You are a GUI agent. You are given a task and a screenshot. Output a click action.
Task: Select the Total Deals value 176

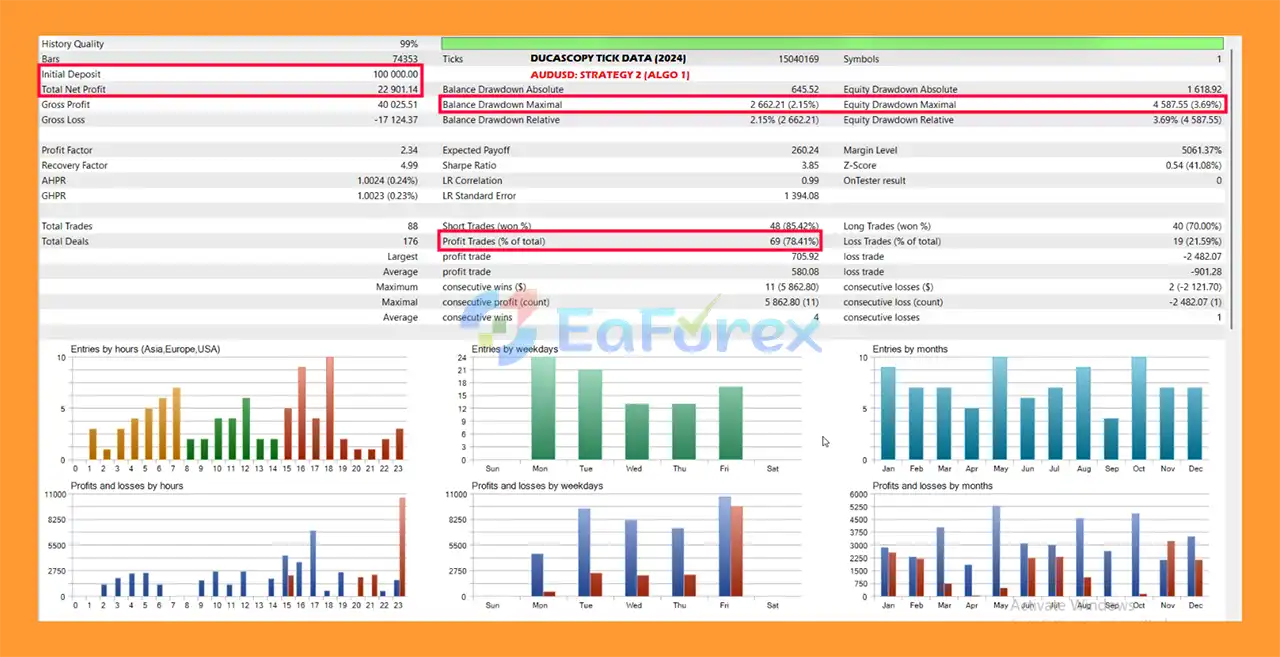click(411, 241)
